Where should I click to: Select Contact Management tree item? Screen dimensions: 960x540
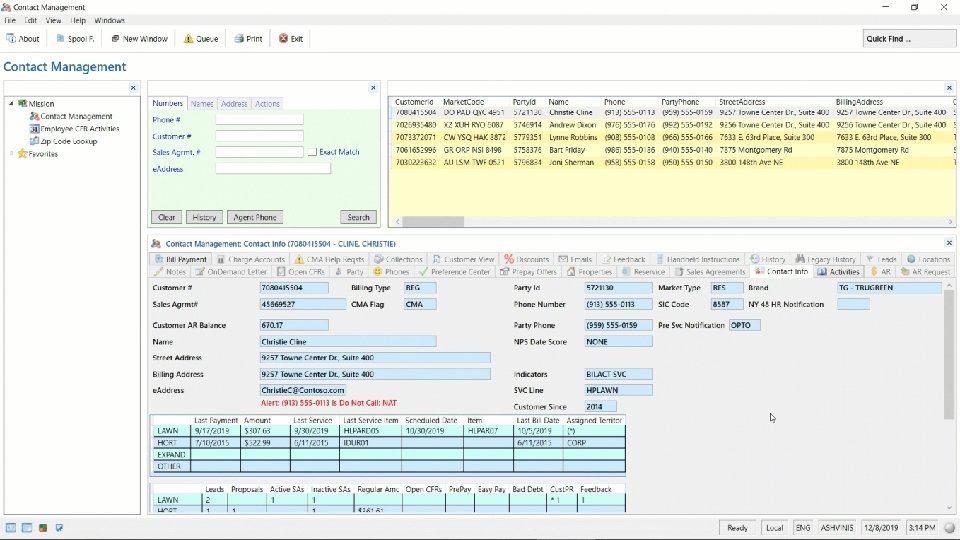point(71,116)
